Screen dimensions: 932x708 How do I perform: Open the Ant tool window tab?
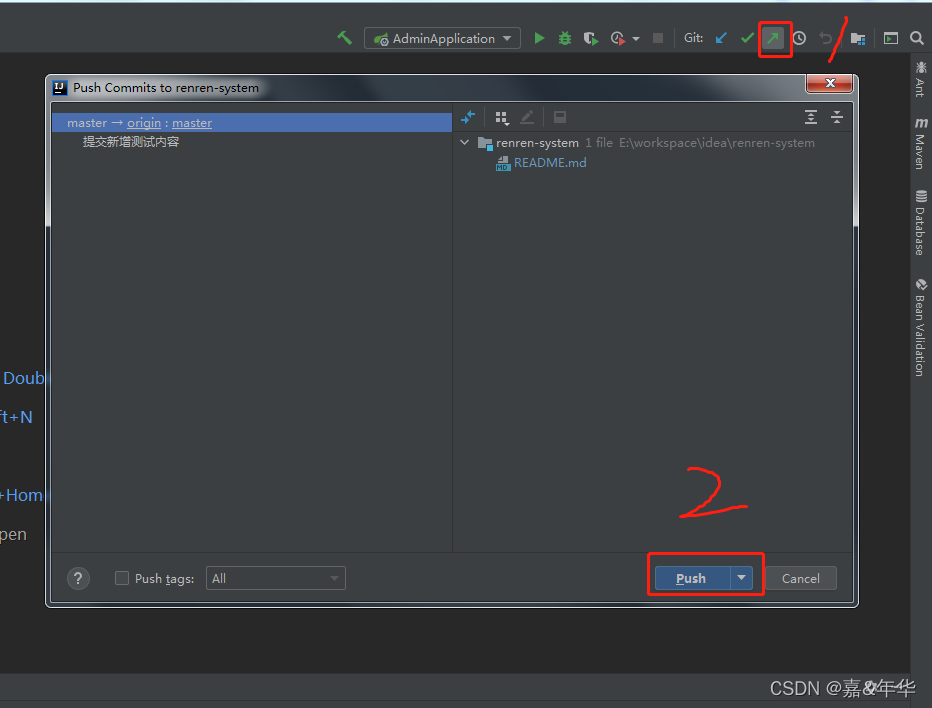(920, 79)
